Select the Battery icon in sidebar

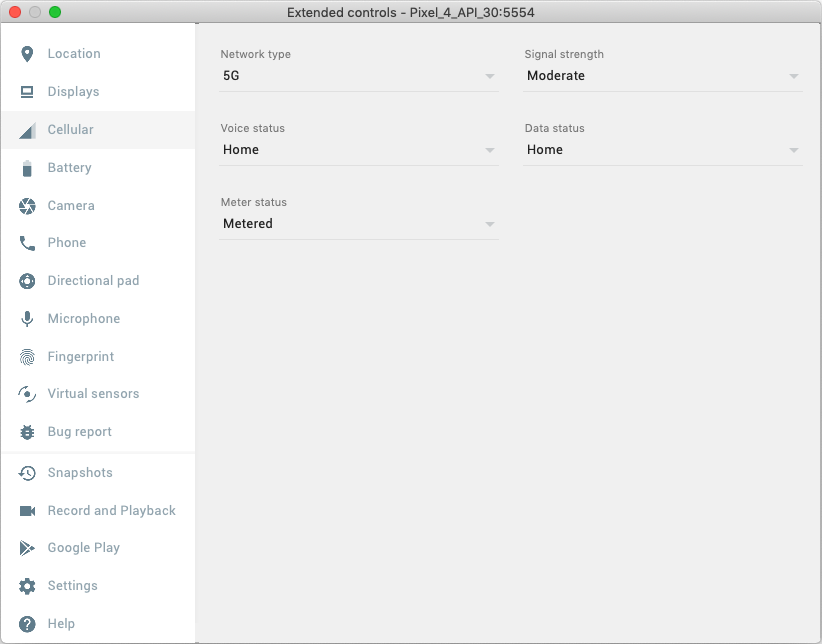coord(27,168)
